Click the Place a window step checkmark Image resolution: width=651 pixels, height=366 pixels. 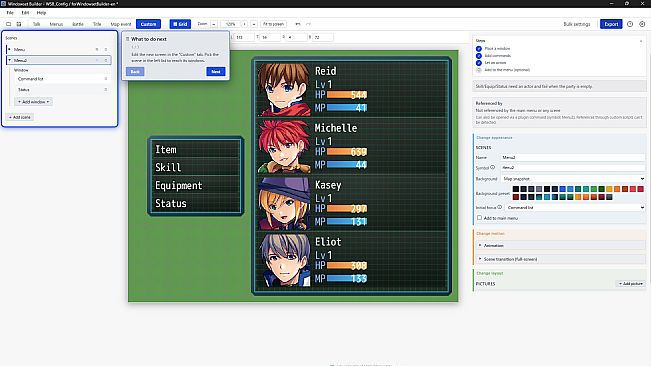pyautogui.click(x=479, y=49)
